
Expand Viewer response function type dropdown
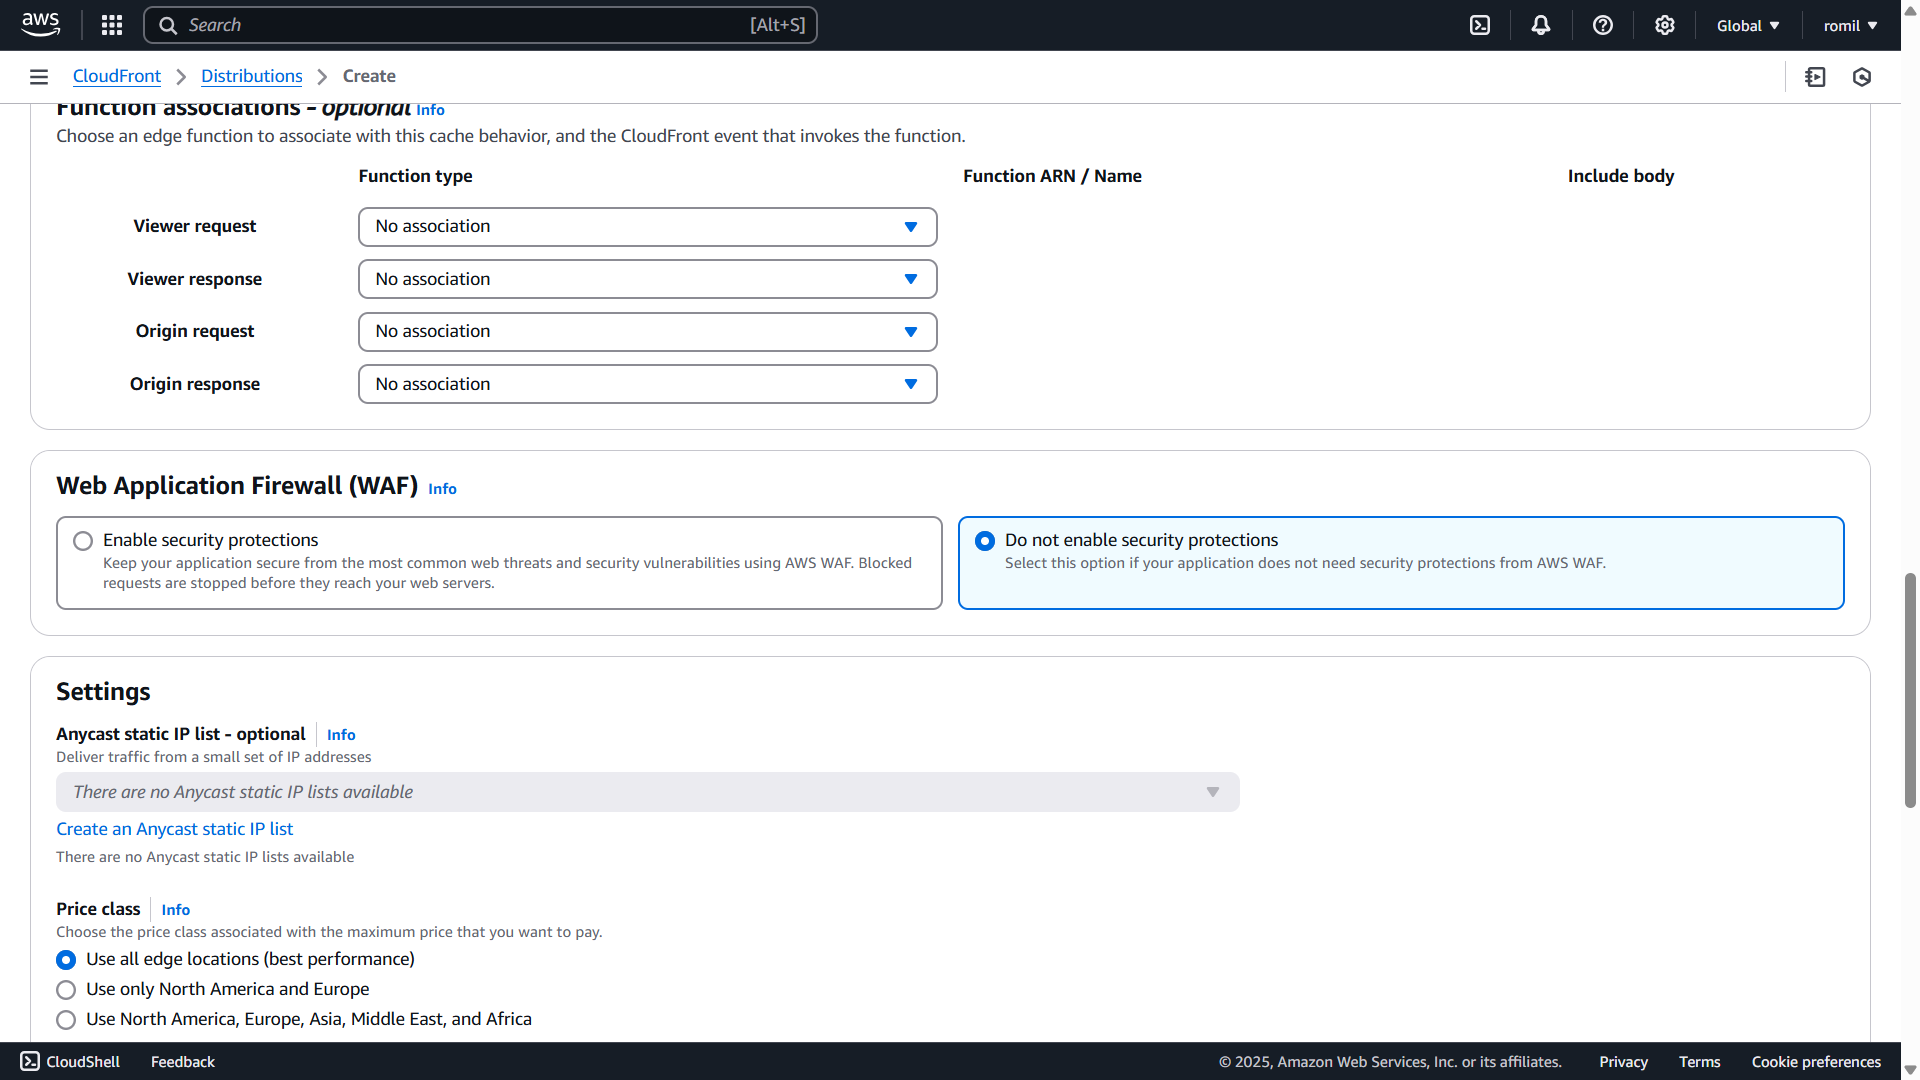[647, 279]
